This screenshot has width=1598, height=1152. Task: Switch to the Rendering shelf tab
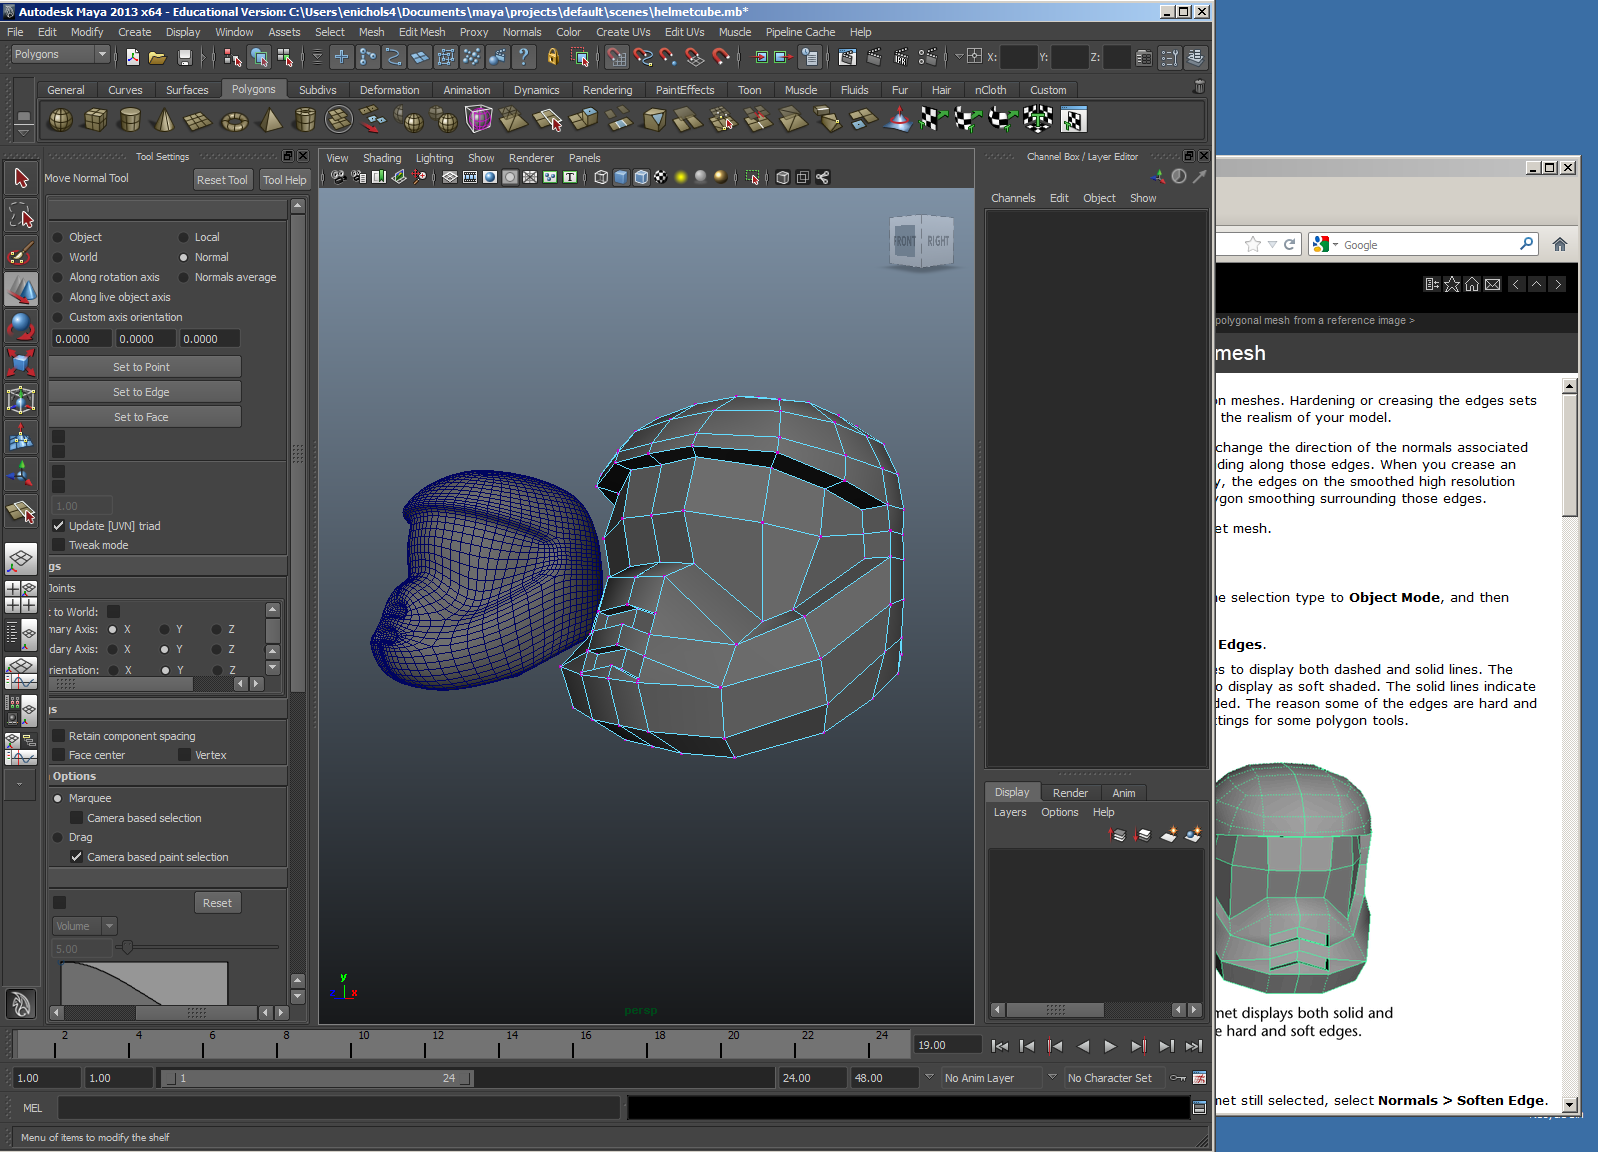pos(607,90)
